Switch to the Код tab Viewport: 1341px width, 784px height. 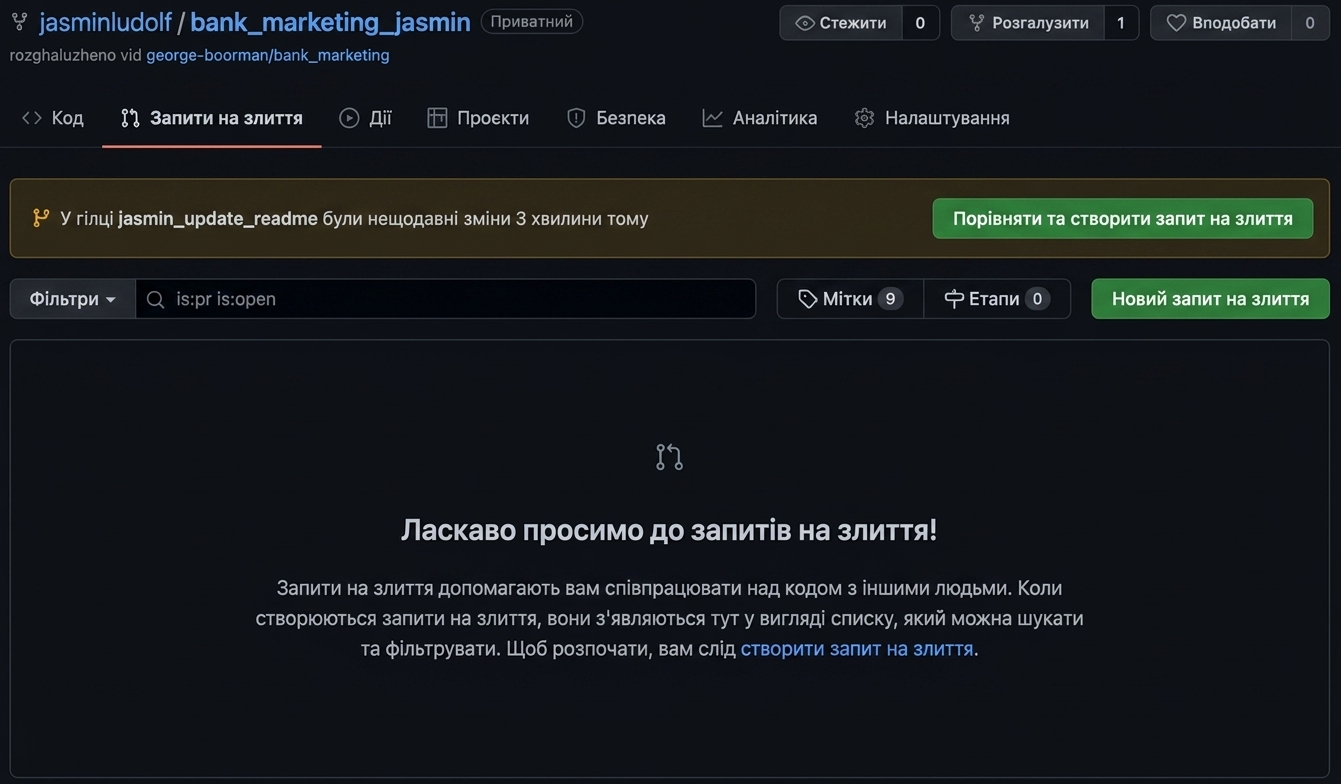pos(53,118)
